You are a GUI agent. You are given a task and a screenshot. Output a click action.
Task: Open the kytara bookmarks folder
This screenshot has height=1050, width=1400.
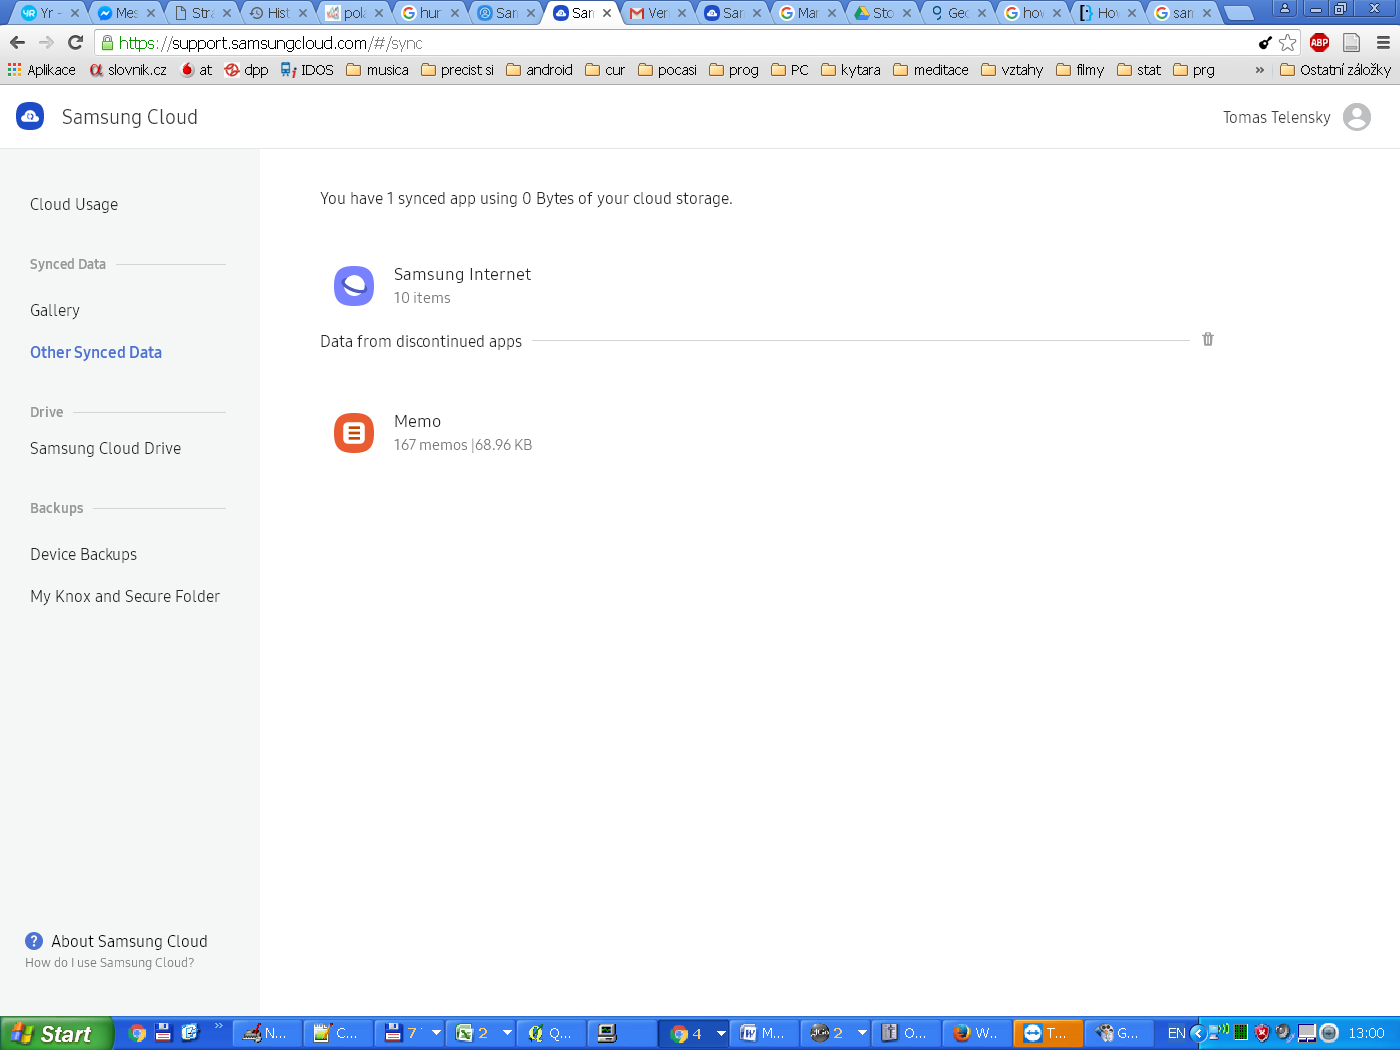(x=851, y=70)
